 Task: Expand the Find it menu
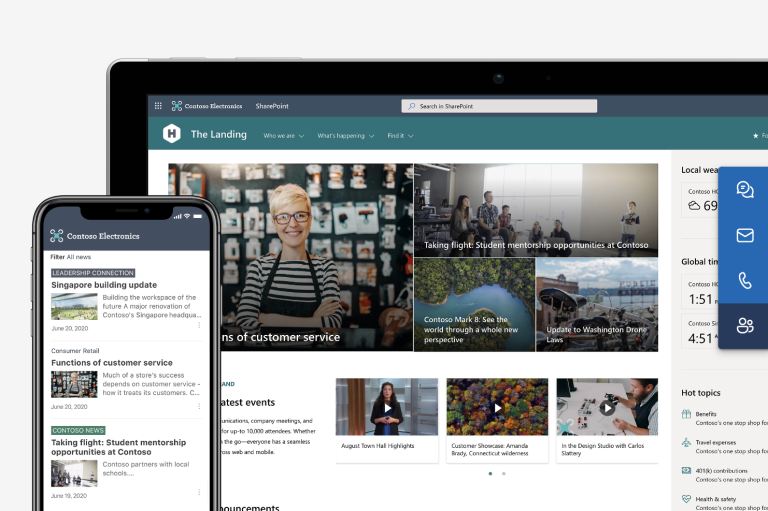tap(400, 136)
